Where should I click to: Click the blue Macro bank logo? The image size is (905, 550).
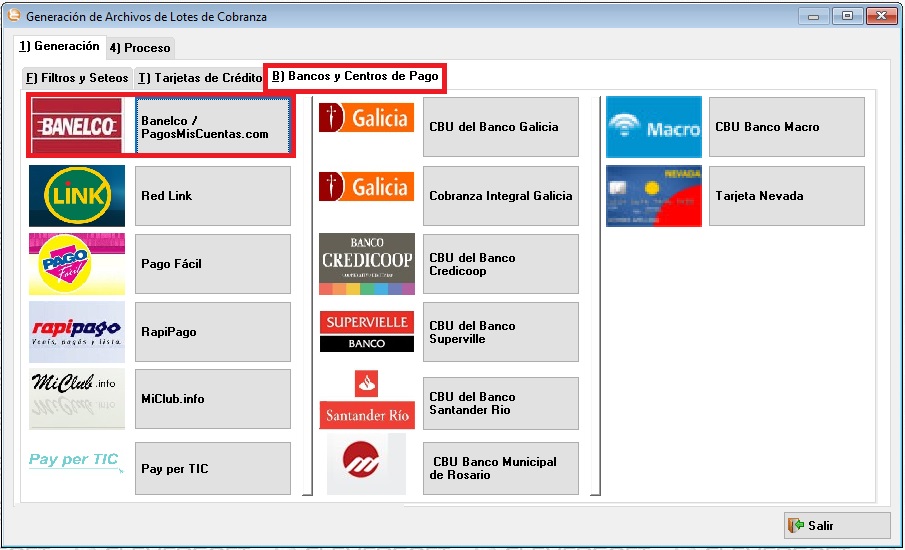click(653, 127)
